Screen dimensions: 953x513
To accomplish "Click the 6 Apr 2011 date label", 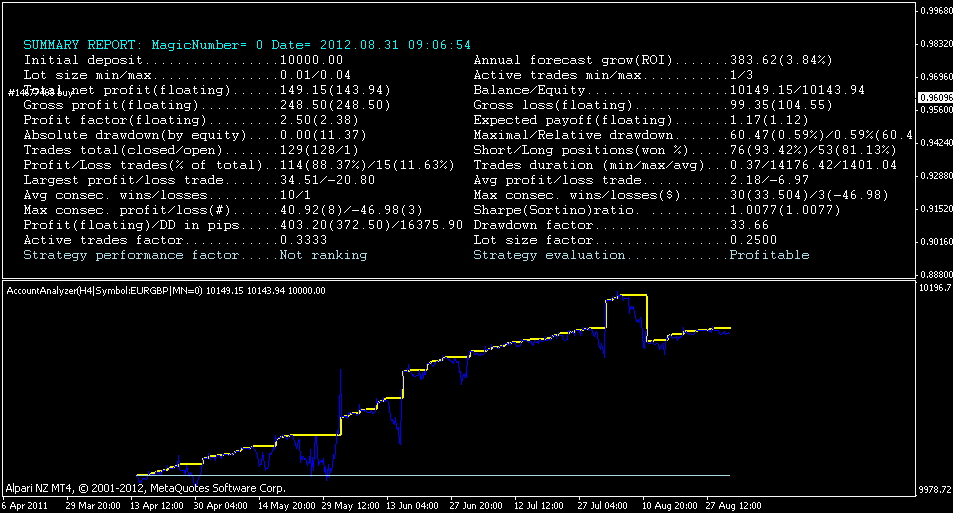I will coord(24,506).
